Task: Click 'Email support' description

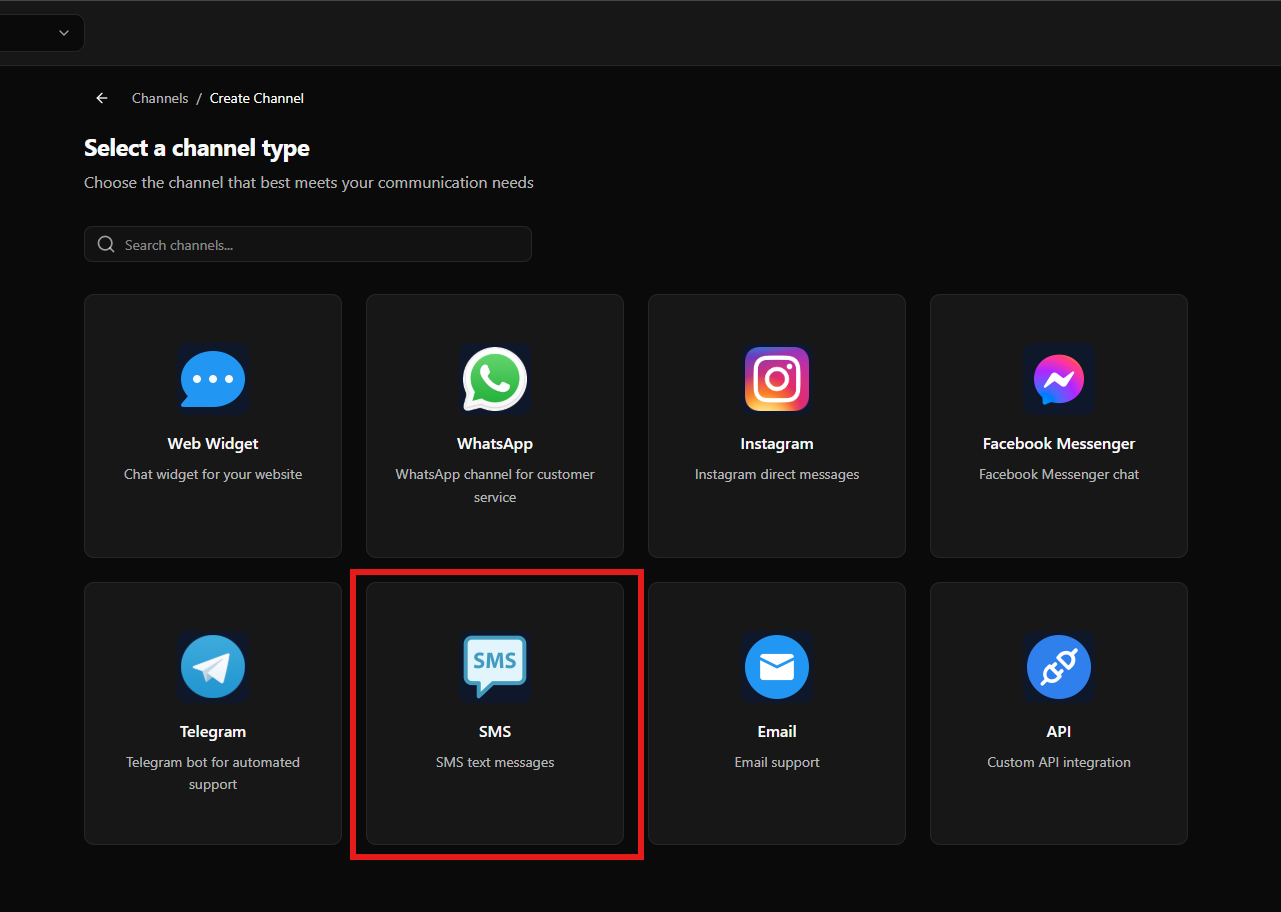Action: click(777, 762)
